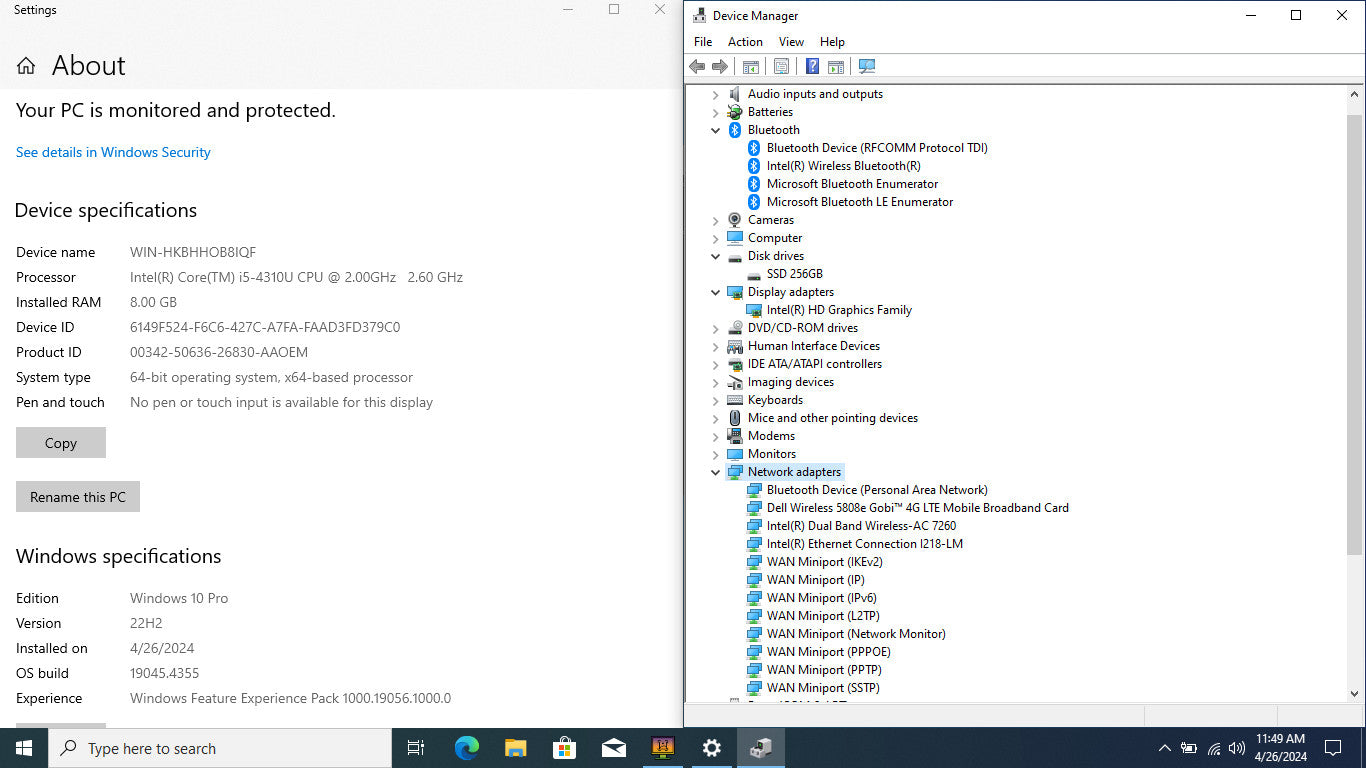The width and height of the screenshot is (1366, 768).
Task: Open the File menu in Device Manager
Action: 703,42
